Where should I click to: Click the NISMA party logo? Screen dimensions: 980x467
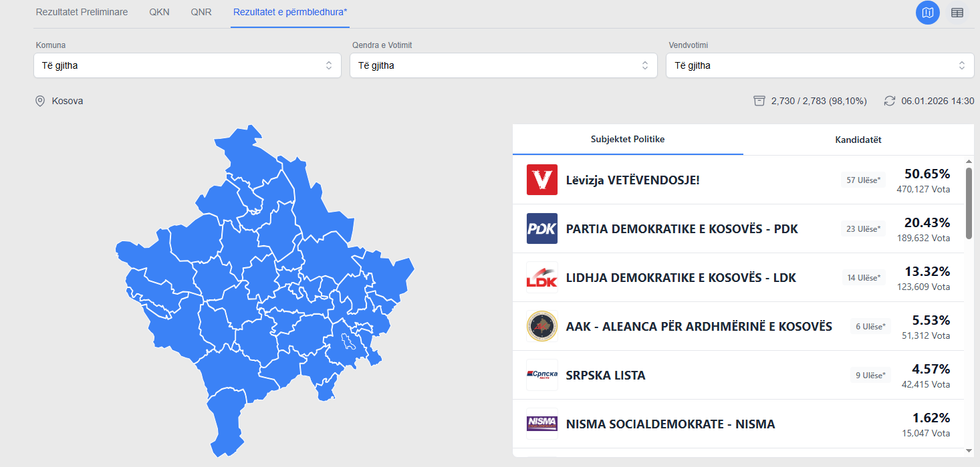coord(541,424)
